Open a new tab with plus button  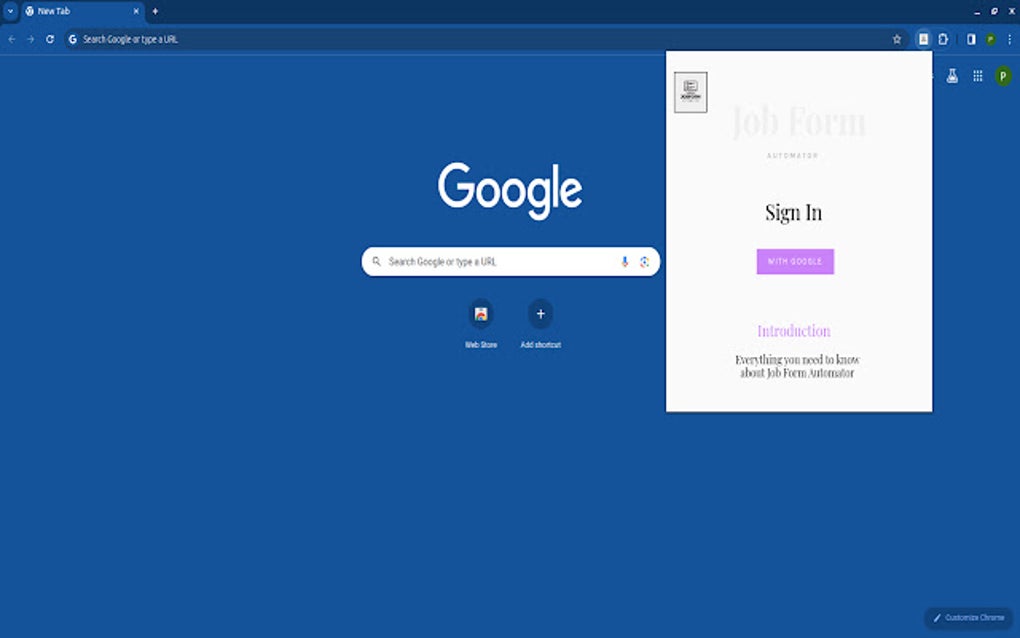[155, 11]
